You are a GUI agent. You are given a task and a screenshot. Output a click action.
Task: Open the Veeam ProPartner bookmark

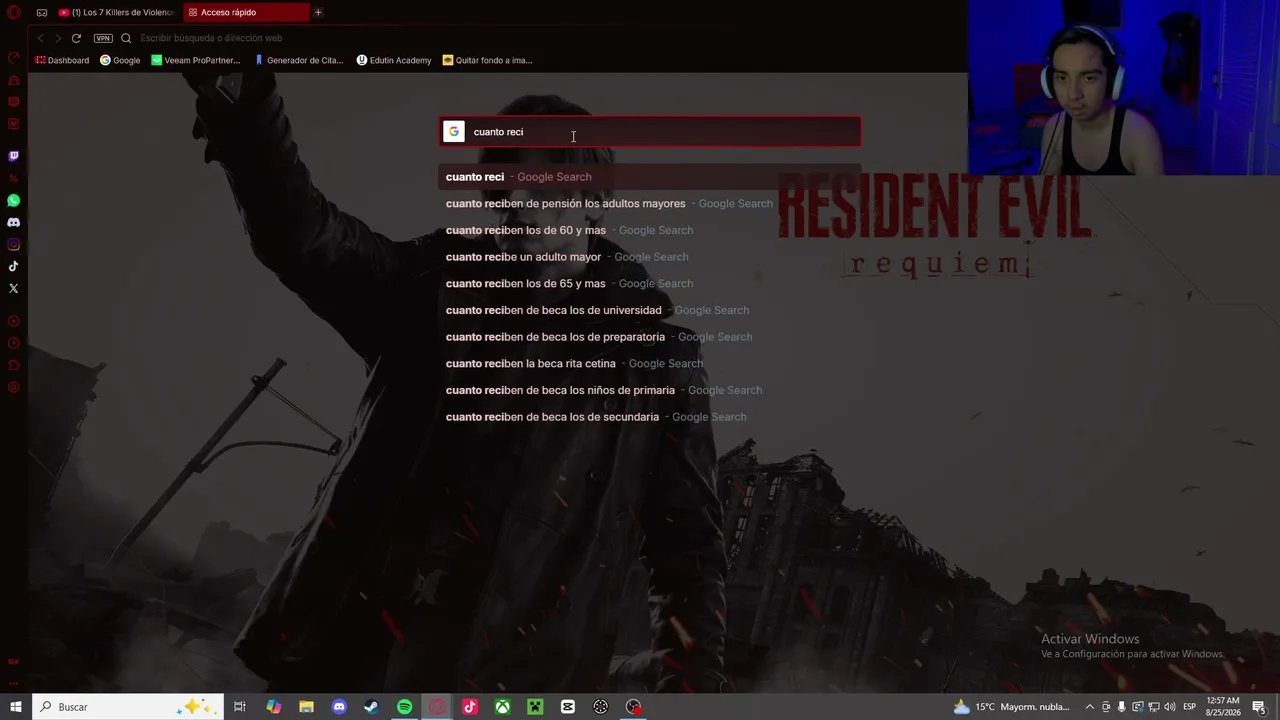(x=196, y=60)
